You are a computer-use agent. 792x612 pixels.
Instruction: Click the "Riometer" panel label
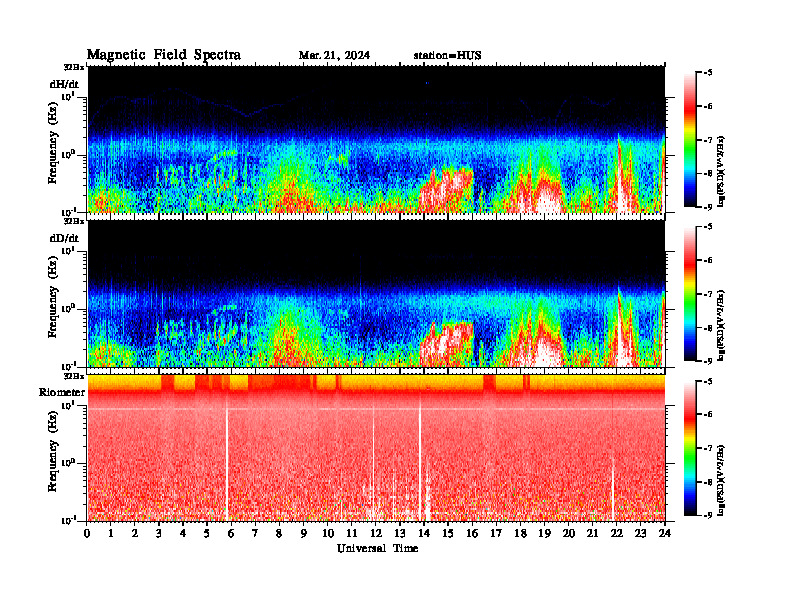62,392
